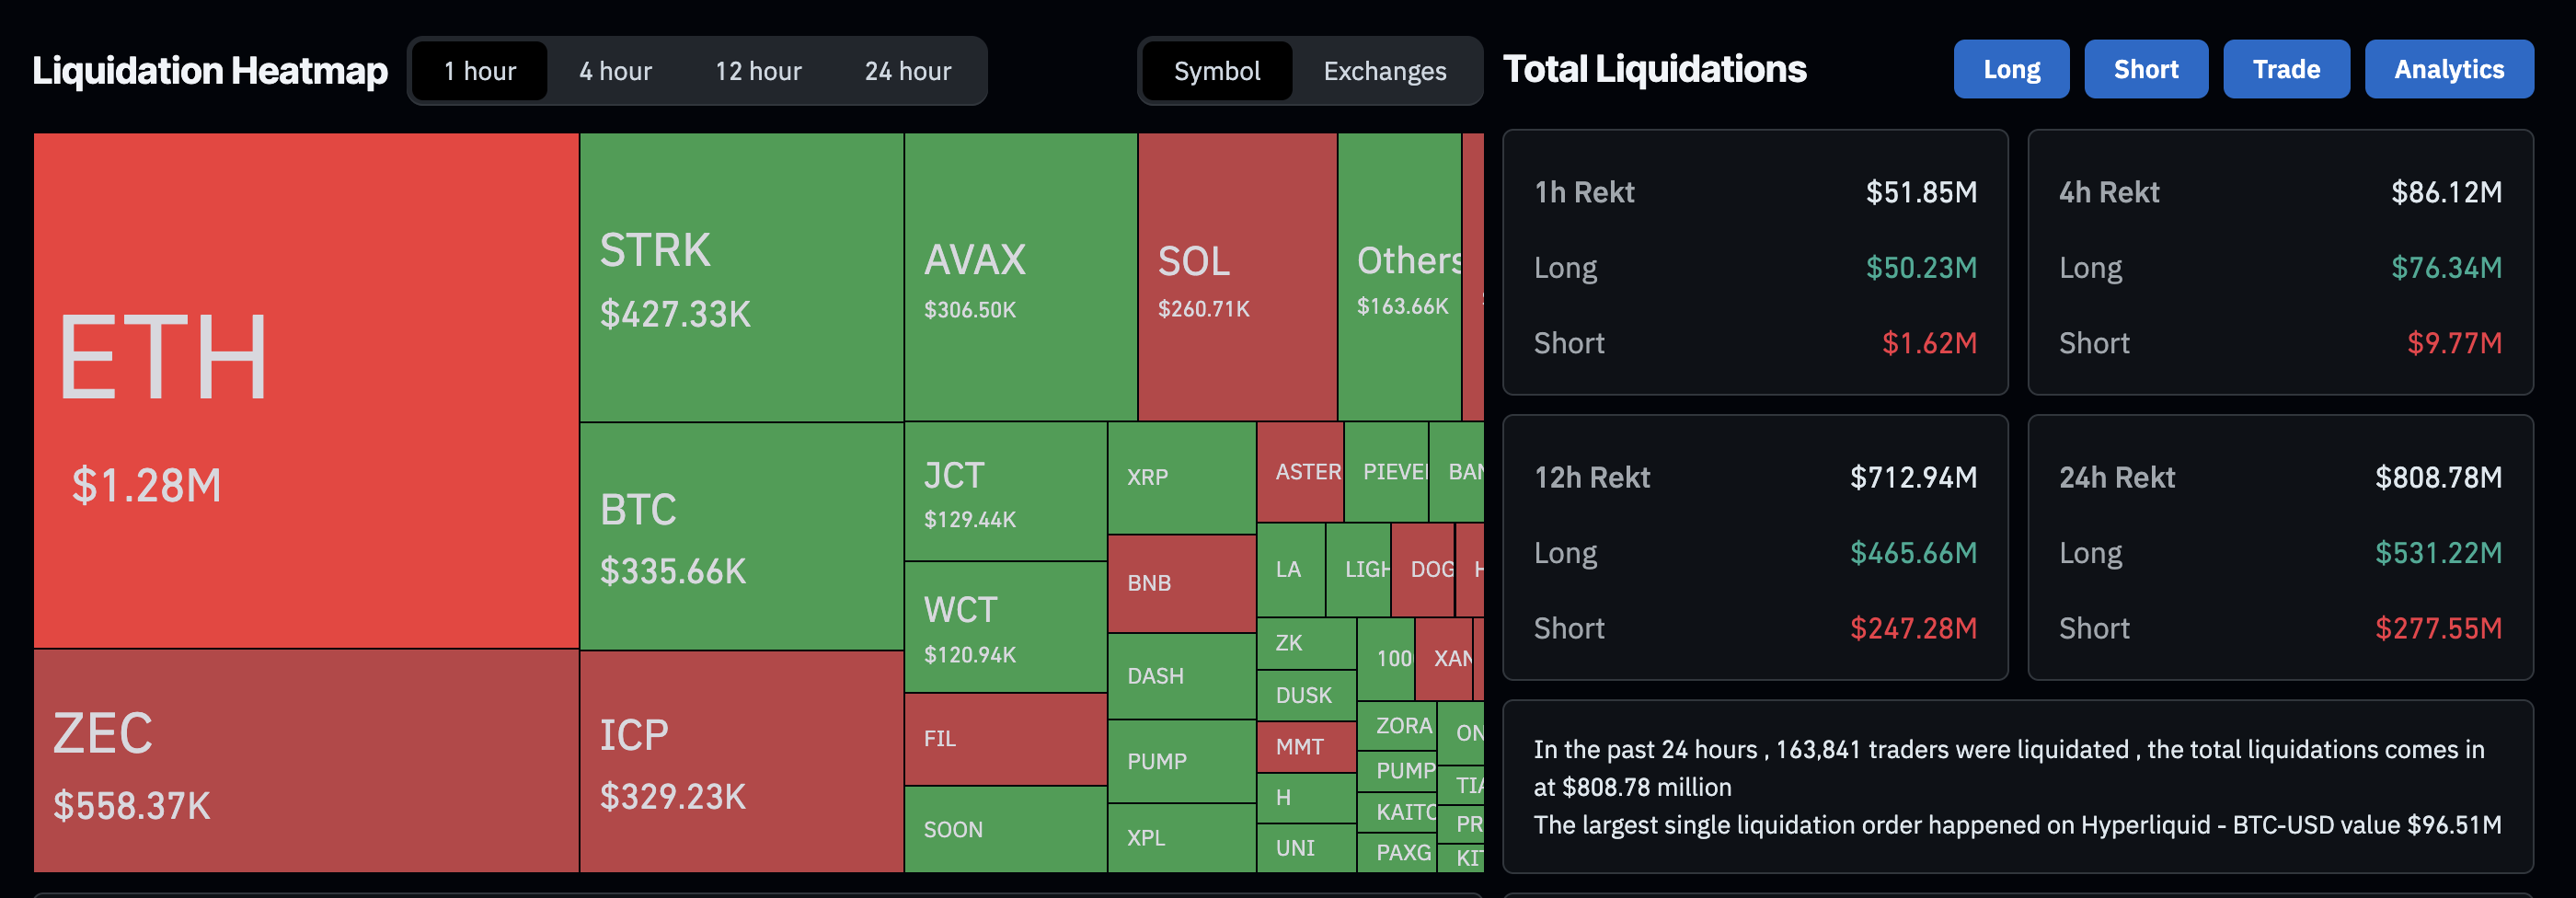Image resolution: width=2576 pixels, height=898 pixels.
Task: Click the Short button
Action: 2145,69
